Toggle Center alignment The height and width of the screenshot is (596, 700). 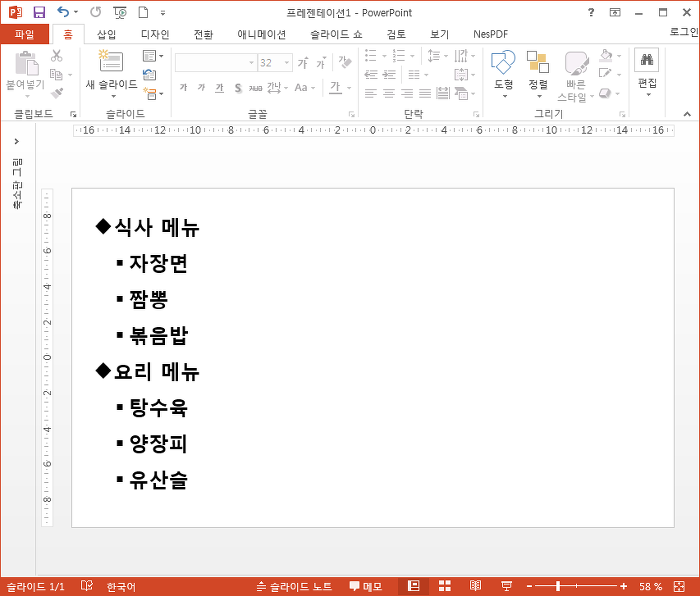coord(389,93)
